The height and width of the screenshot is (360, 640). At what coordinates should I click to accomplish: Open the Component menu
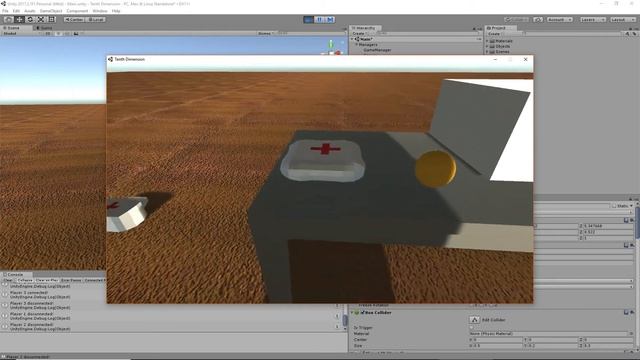pos(77,11)
